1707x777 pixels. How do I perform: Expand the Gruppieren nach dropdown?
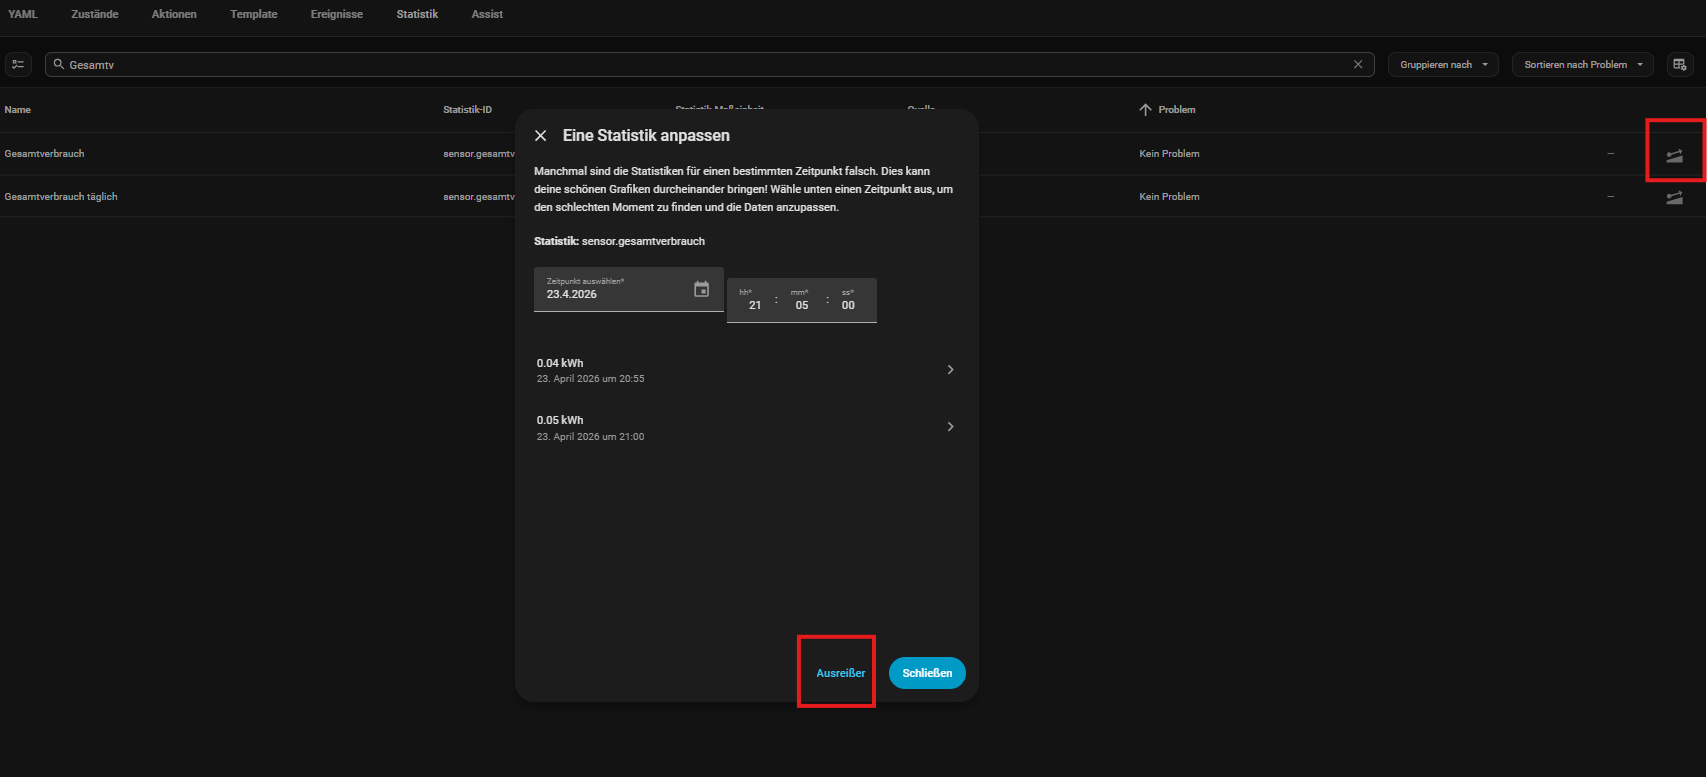pyautogui.click(x=1443, y=65)
